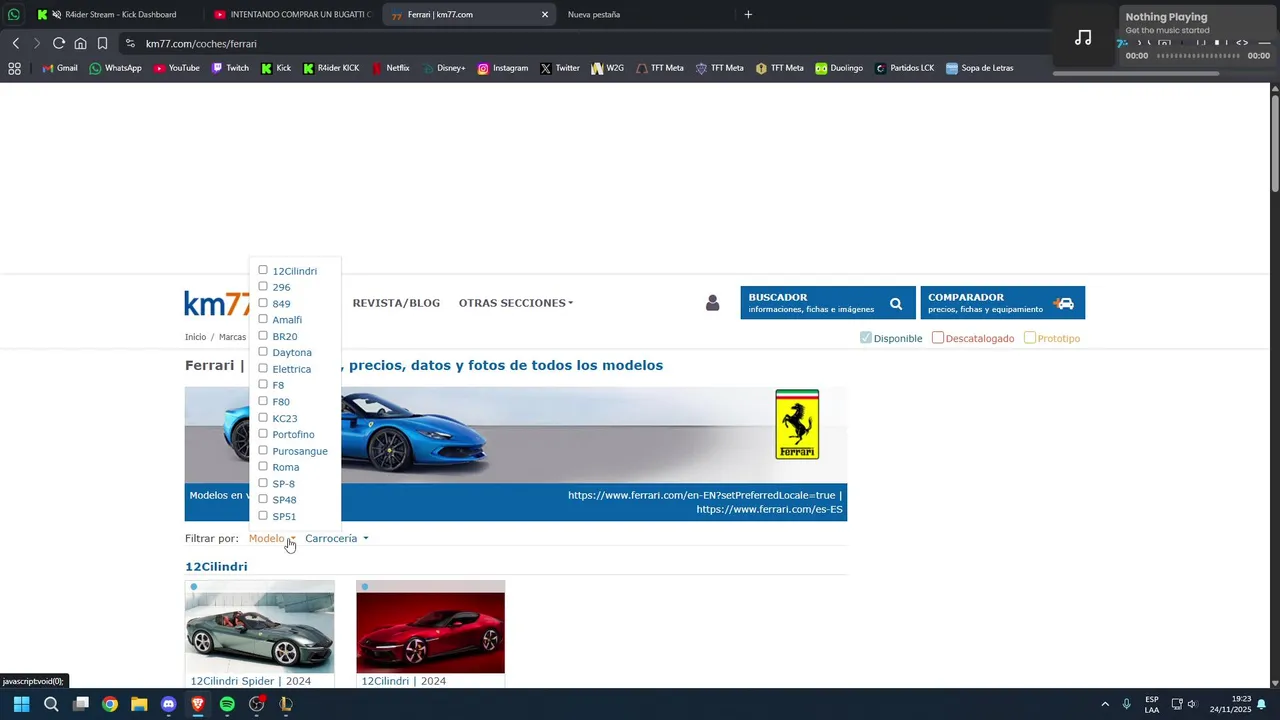This screenshot has height=720, width=1280.
Task: Open Spotify from the taskbar
Action: pyautogui.click(x=227, y=704)
